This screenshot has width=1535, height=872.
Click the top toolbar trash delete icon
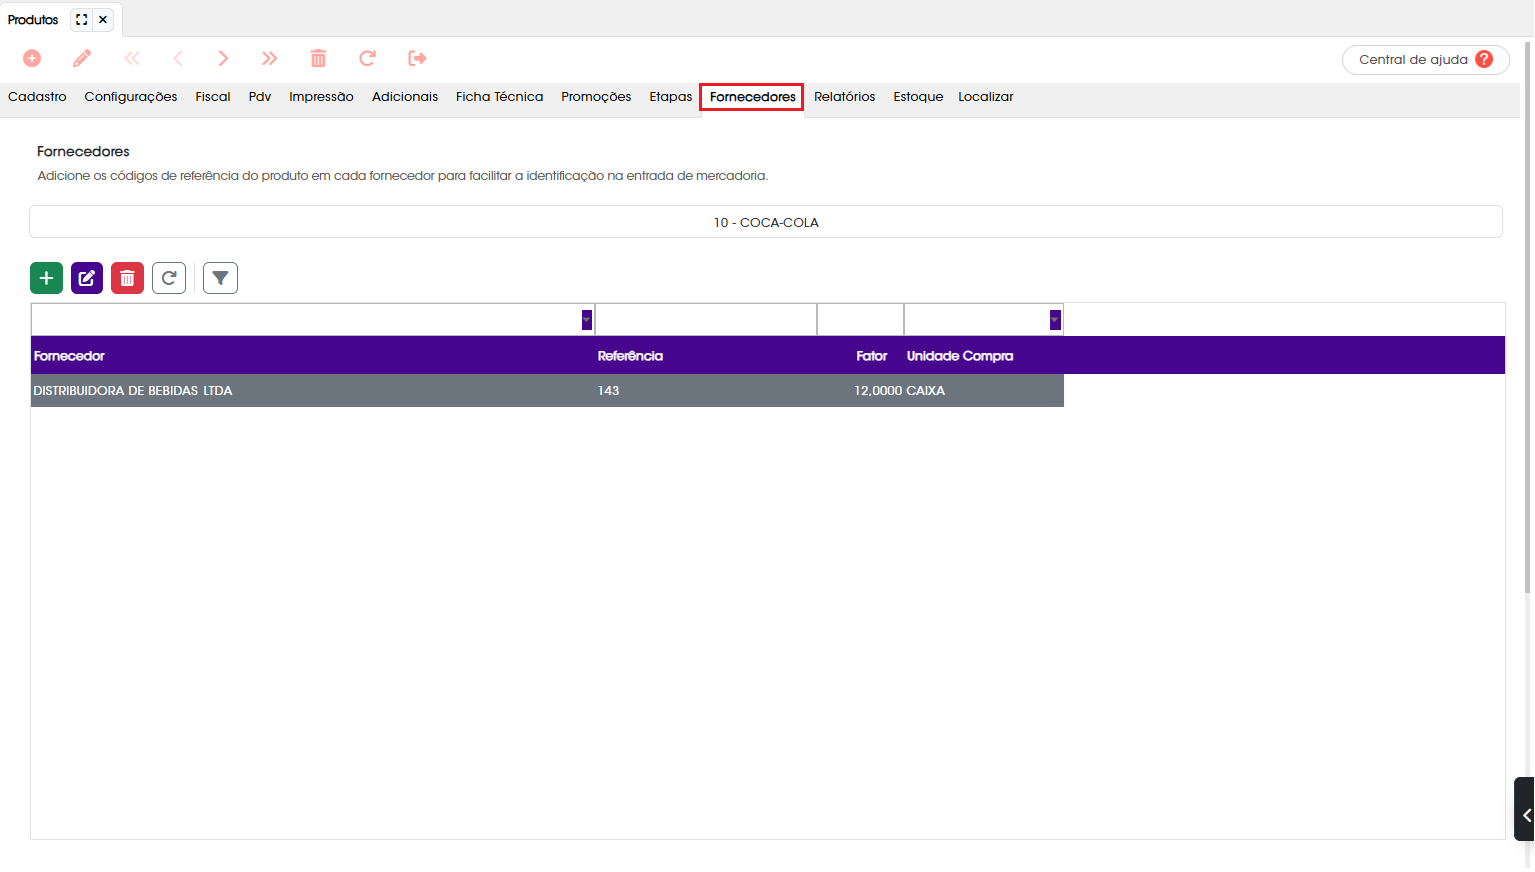pyautogui.click(x=318, y=58)
